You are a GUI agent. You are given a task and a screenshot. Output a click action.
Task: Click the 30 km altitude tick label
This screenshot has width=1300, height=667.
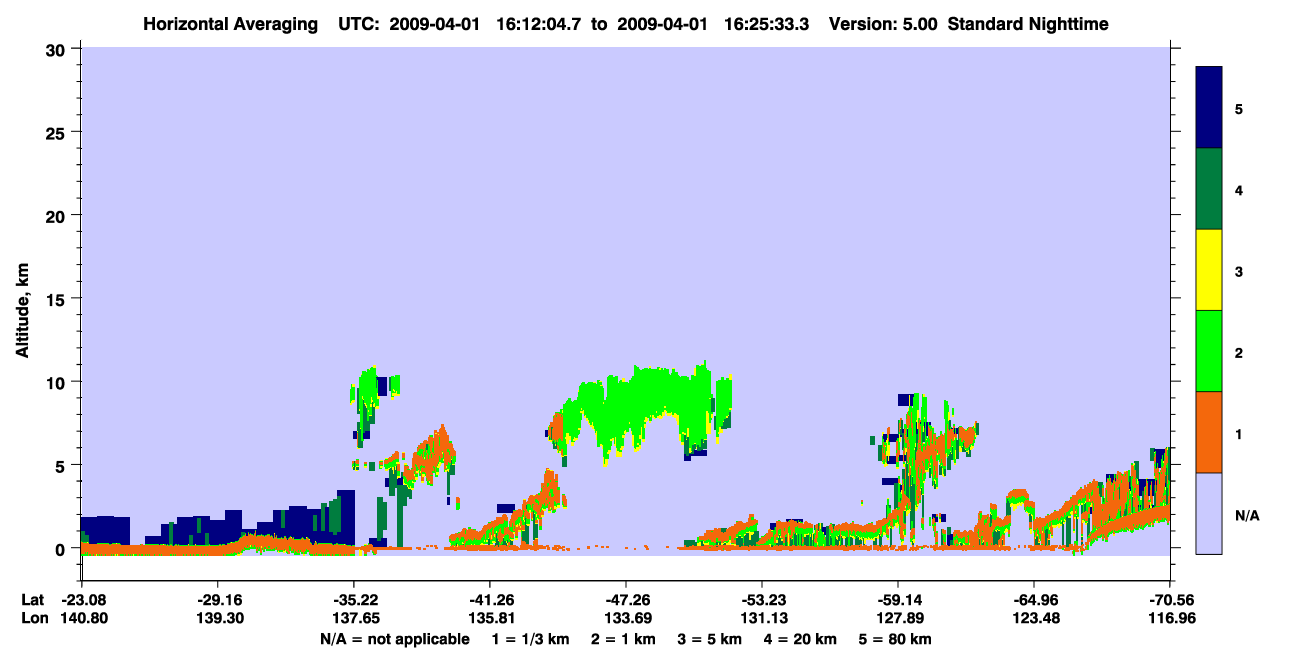pos(57,48)
